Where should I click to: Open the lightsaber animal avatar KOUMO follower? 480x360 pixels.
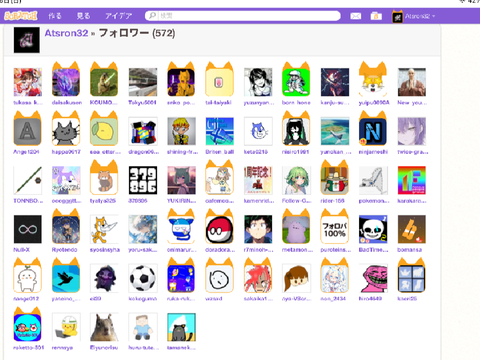click(x=104, y=82)
